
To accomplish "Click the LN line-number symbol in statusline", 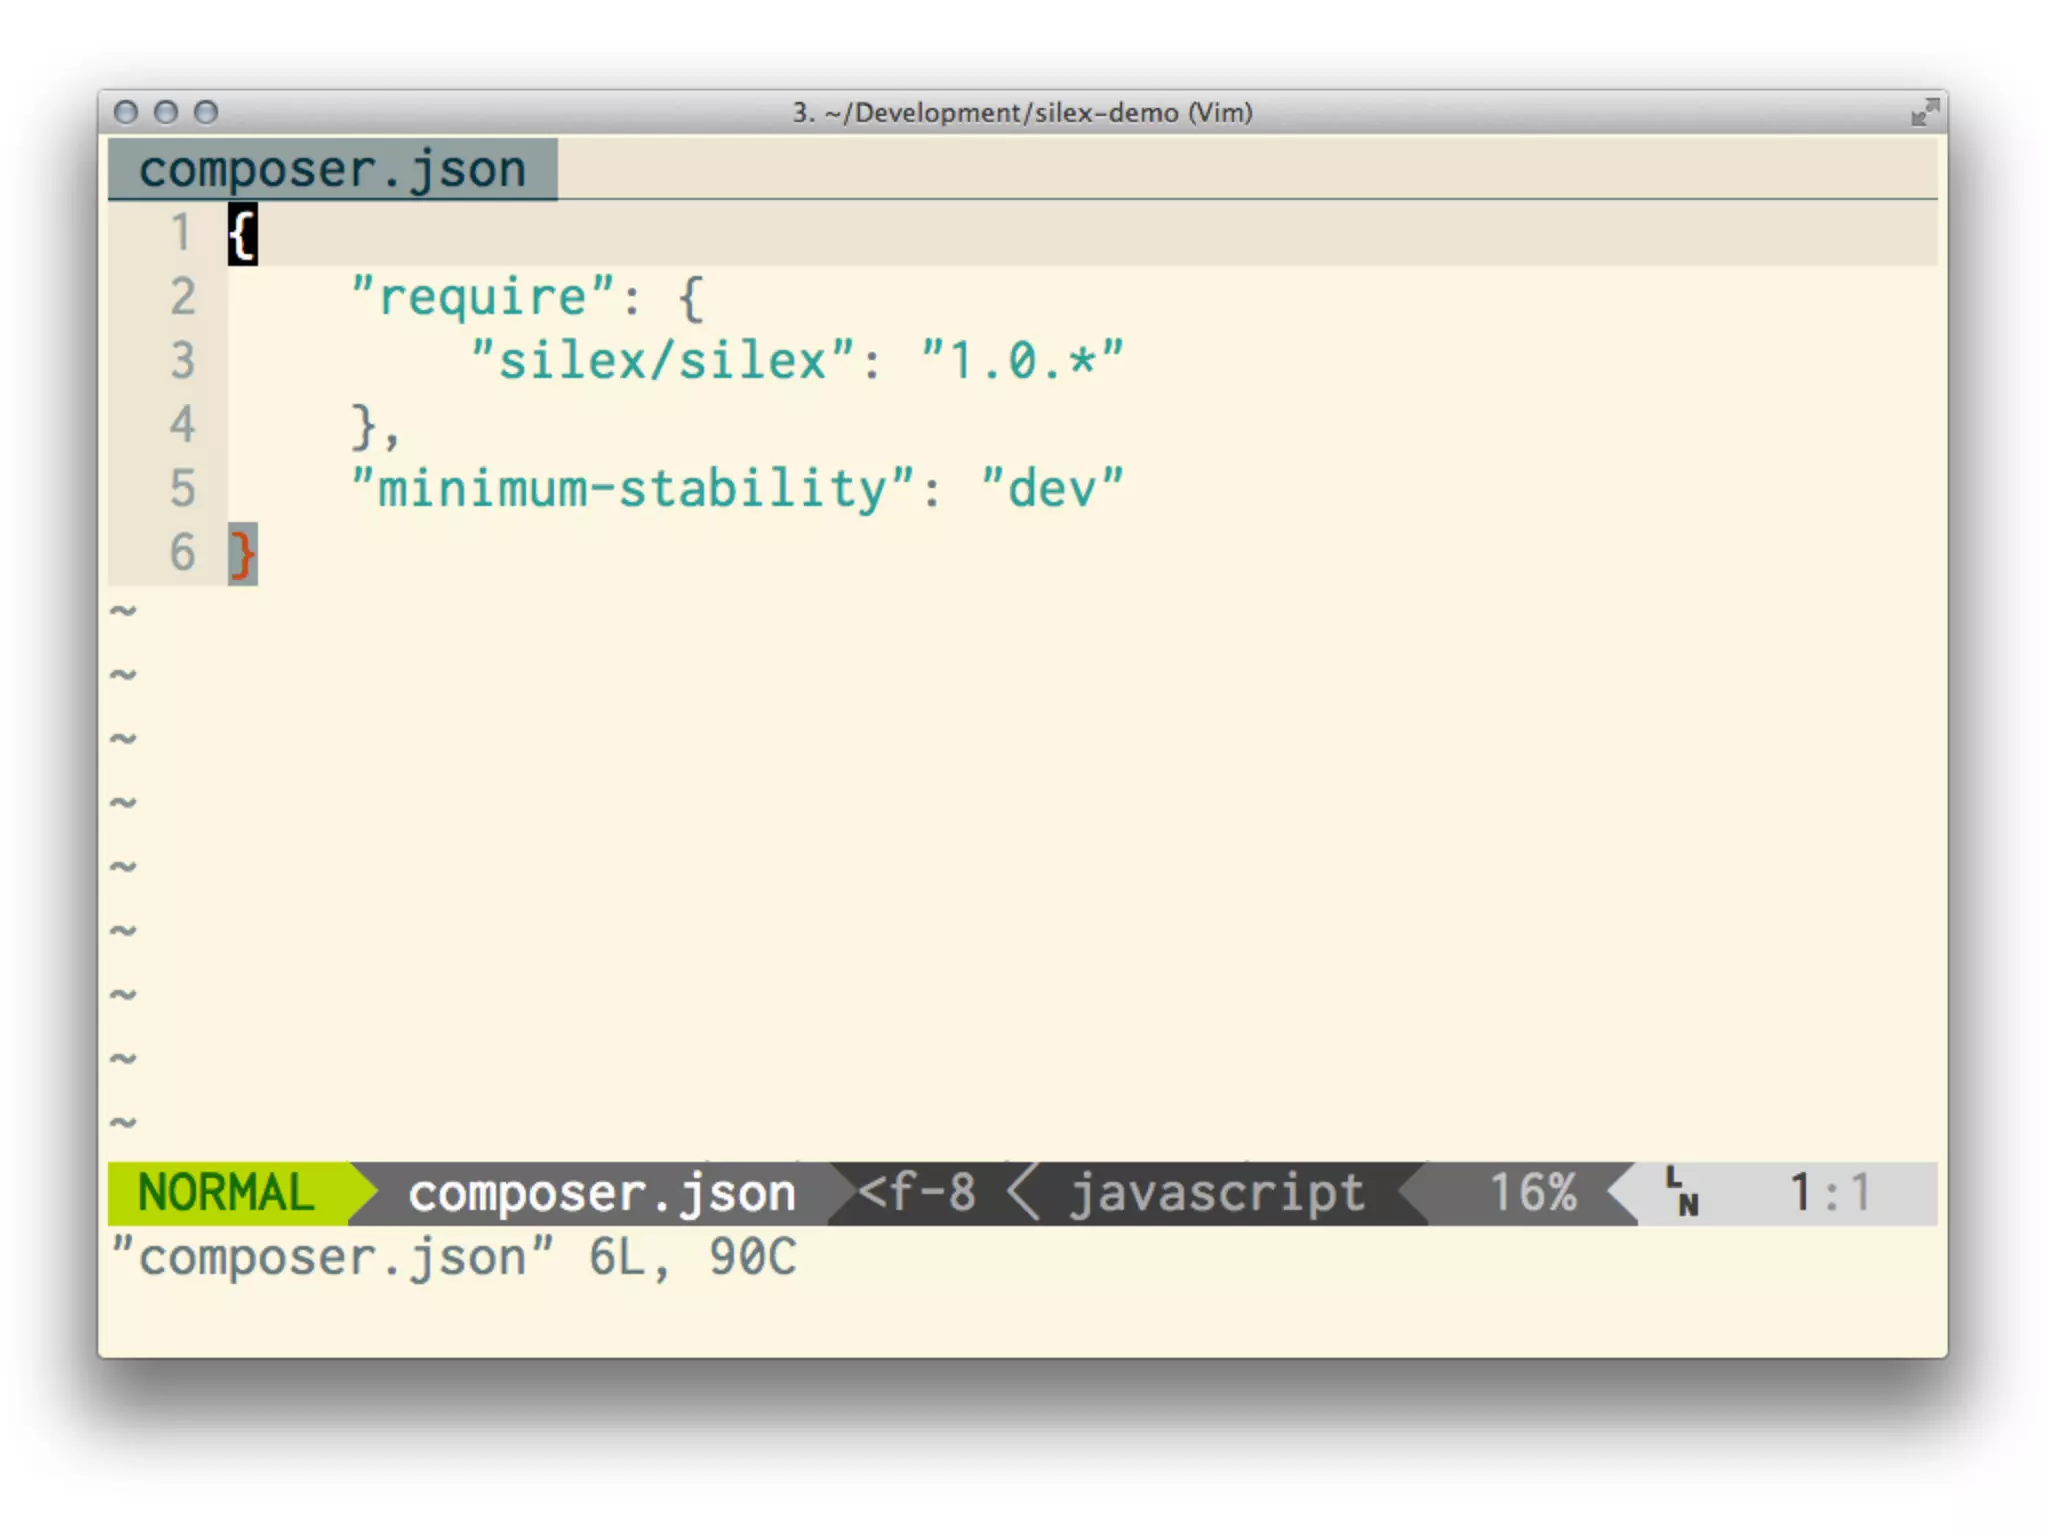I will tap(1682, 1192).
